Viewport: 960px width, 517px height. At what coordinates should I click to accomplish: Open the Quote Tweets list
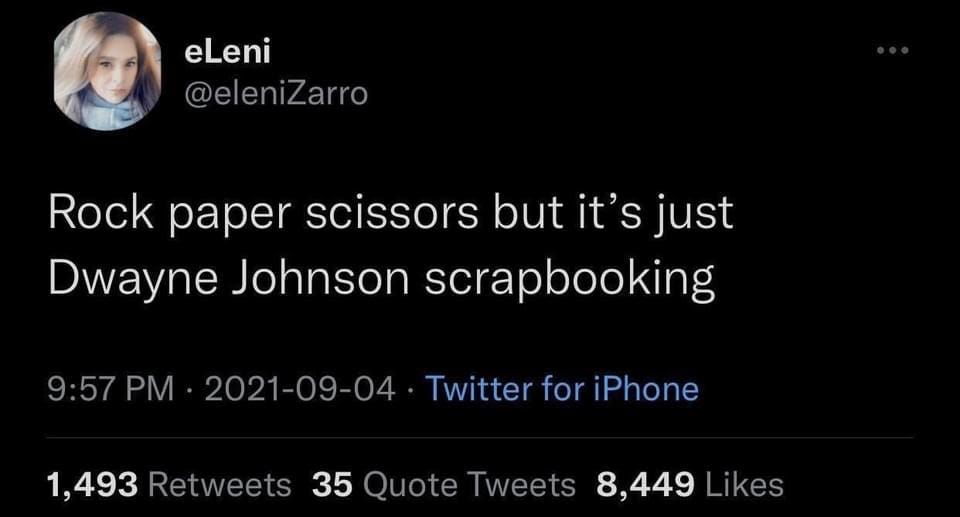[x=444, y=485]
